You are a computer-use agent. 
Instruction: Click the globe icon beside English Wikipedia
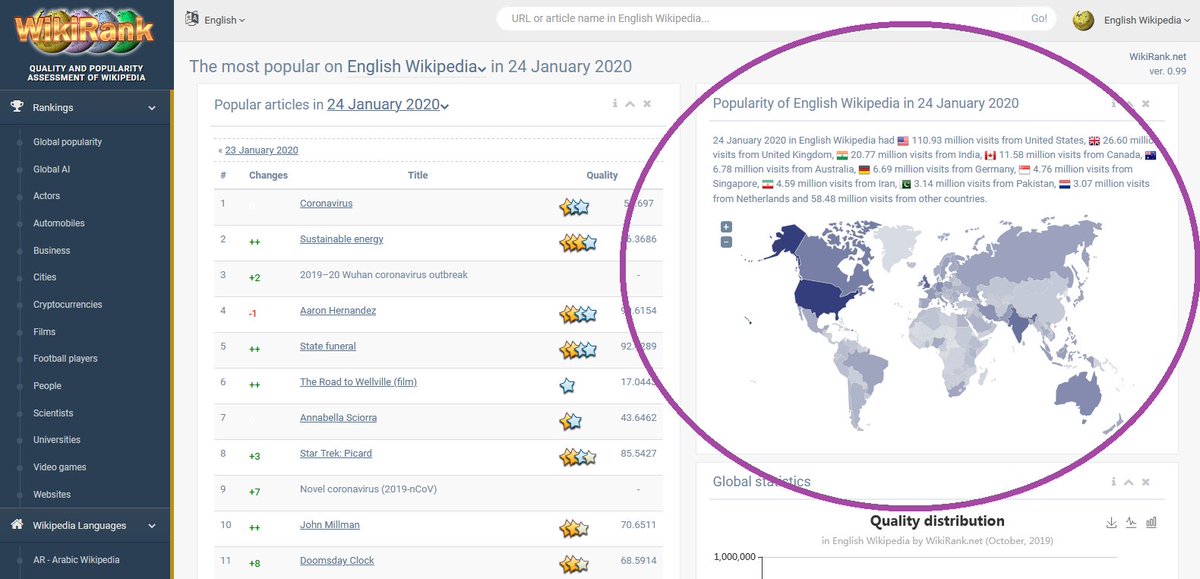[1082, 20]
